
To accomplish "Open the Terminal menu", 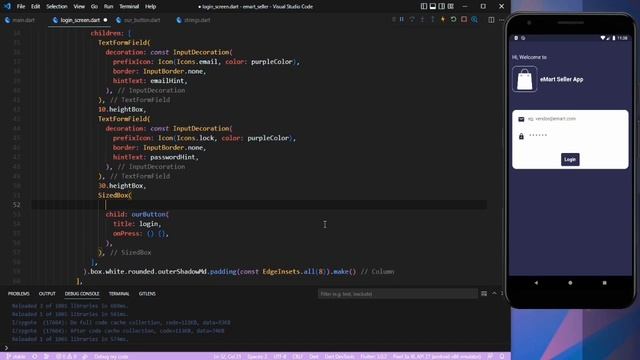I will click(x=129, y=7).
